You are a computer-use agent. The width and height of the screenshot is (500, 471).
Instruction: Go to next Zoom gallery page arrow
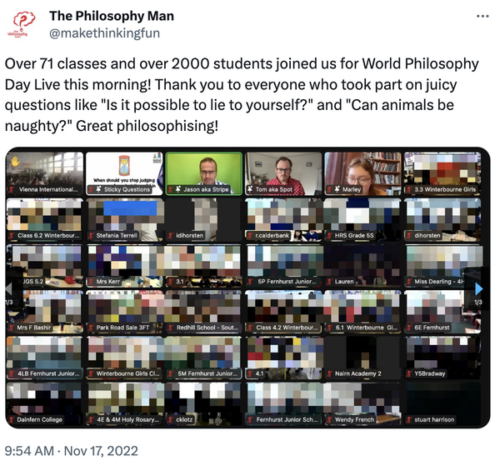click(478, 289)
